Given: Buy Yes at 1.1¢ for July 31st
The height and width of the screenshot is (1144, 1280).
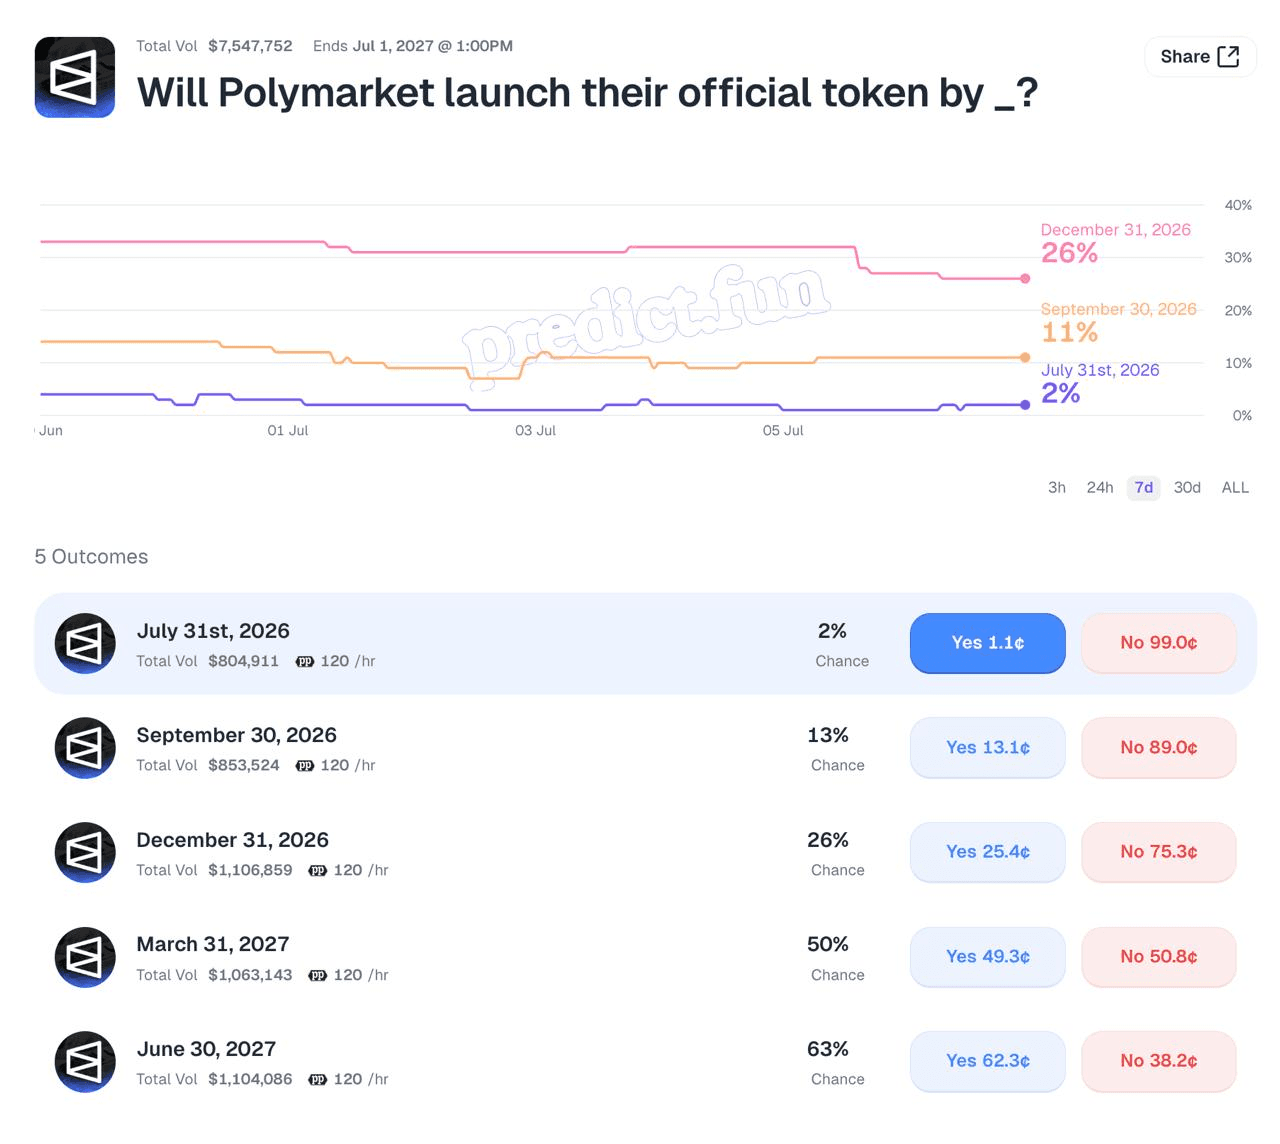Looking at the screenshot, I should 988,643.
